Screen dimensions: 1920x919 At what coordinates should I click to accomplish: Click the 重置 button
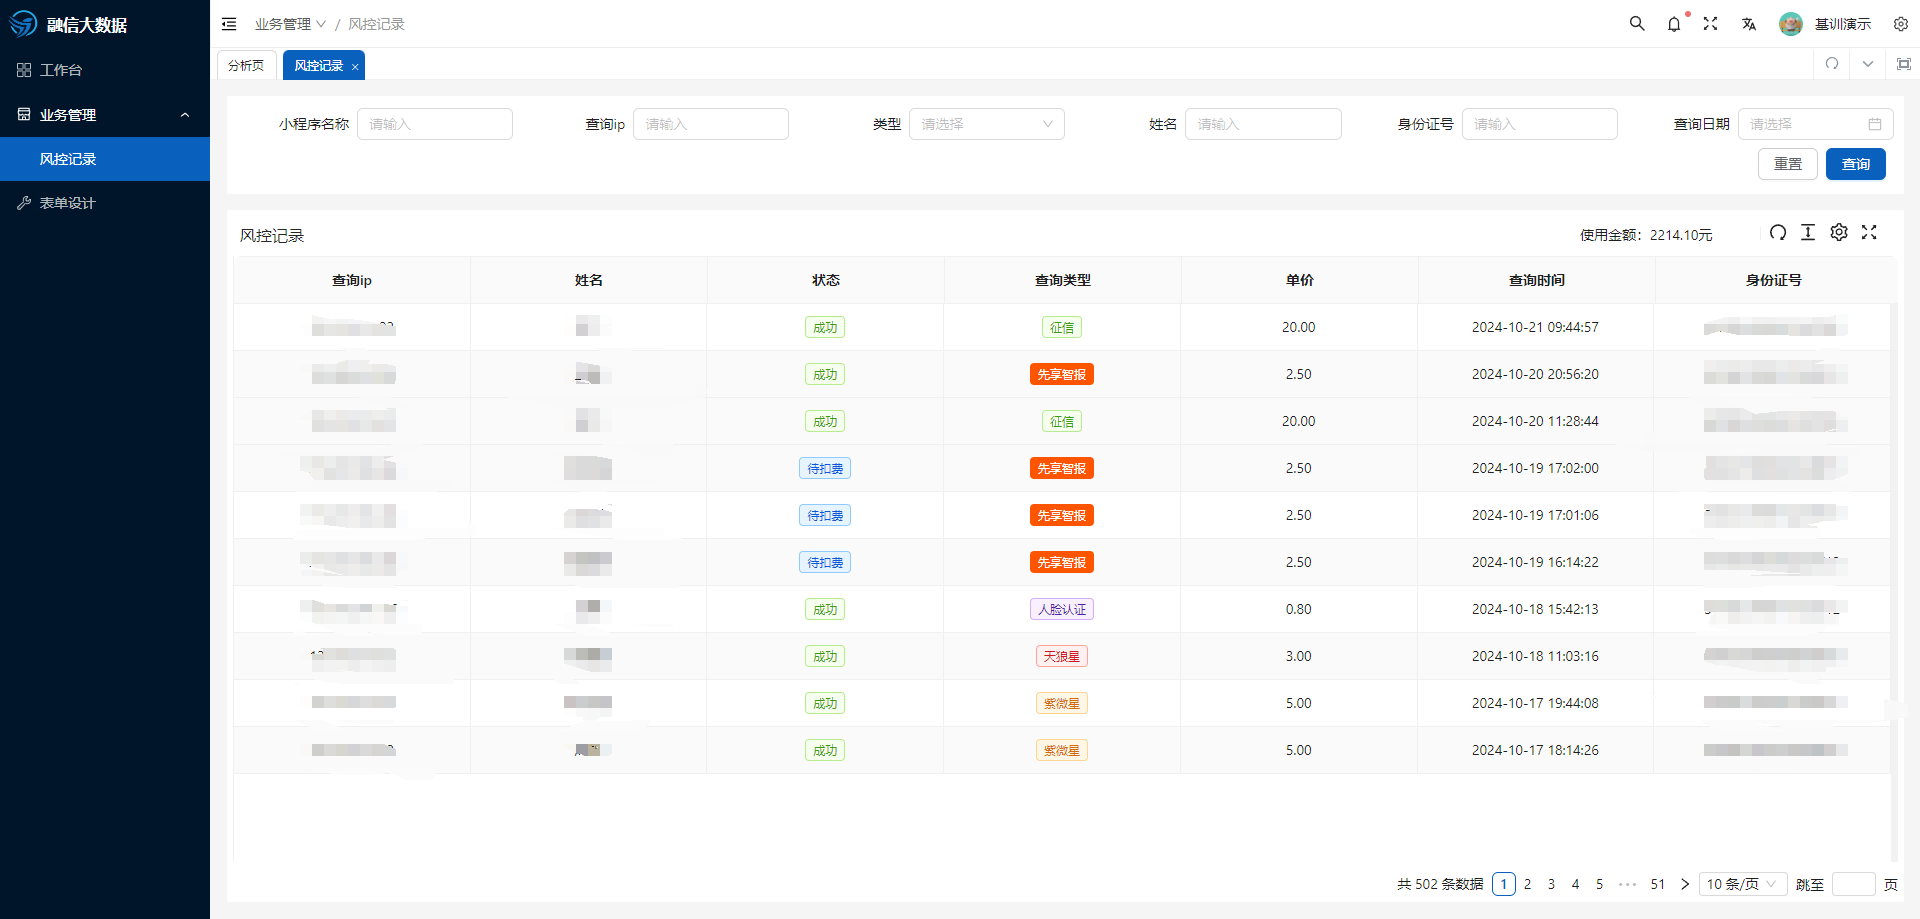click(1788, 164)
